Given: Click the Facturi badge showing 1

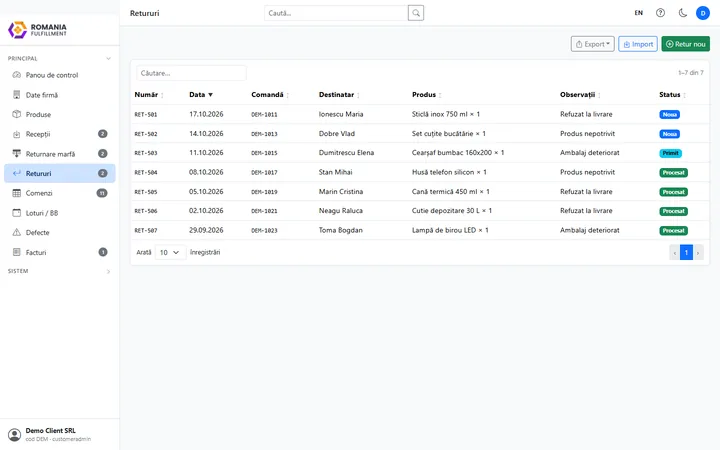Looking at the screenshot, I should (103, 252).
